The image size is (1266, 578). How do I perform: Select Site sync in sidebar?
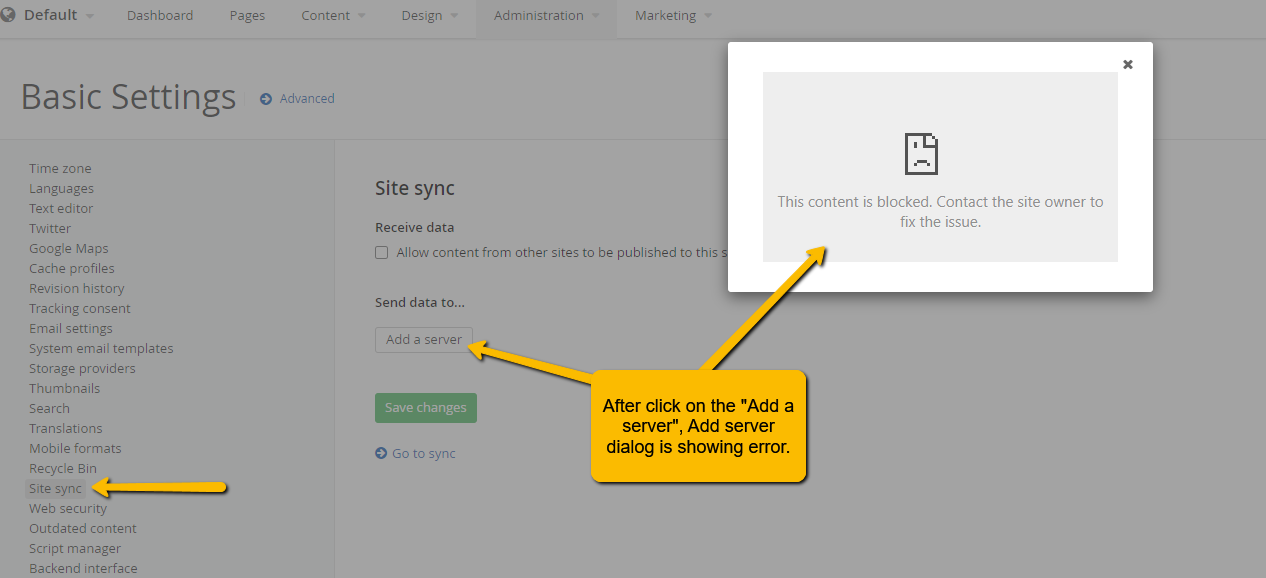(x=55, y=489)
